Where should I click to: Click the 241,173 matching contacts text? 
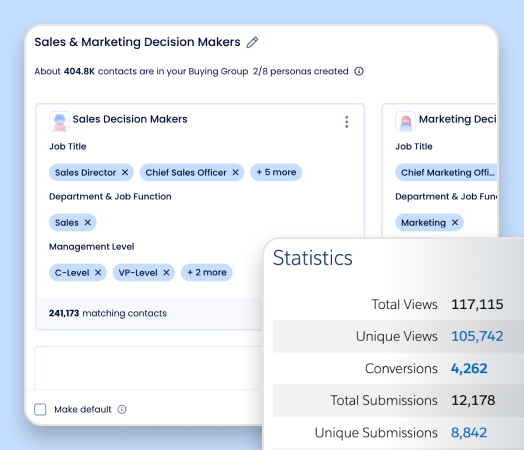(108, 313)
